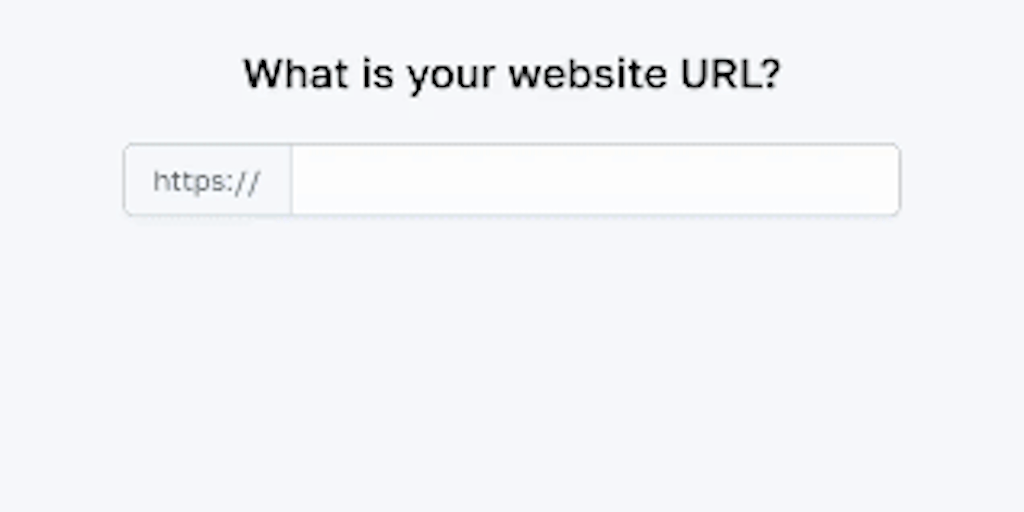Click the https:// prefix label
The width and height of the screenshot is (1024, 512).
tap(207, 181)
